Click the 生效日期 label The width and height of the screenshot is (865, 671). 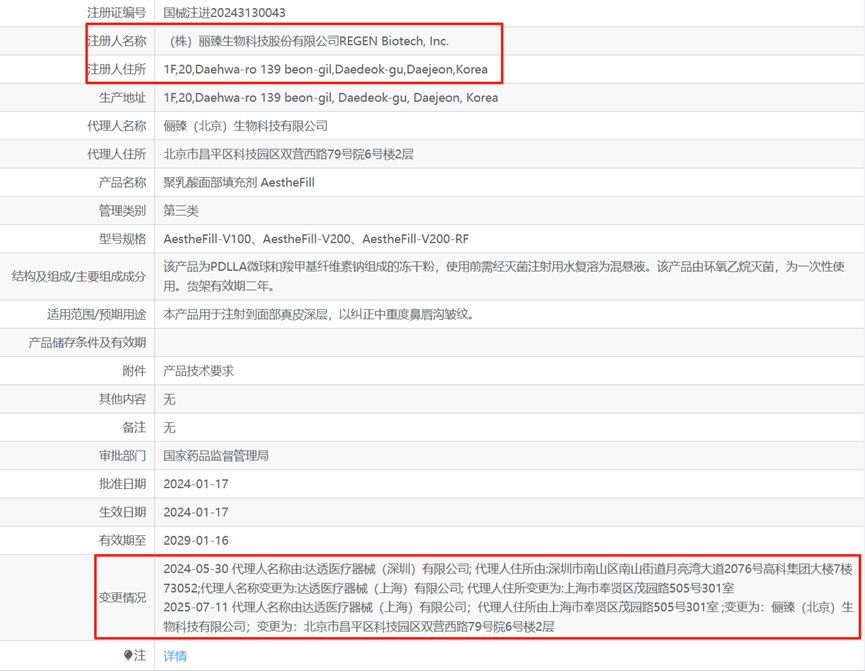coord(122,512)
